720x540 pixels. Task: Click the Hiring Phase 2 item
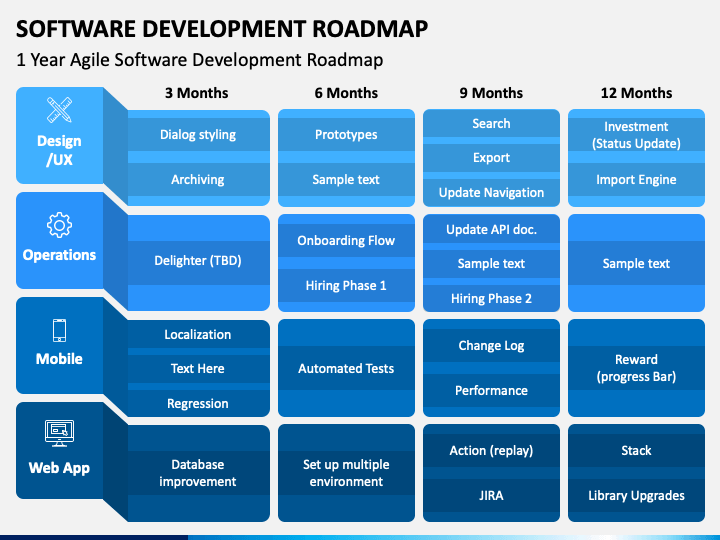click(491, 298)
